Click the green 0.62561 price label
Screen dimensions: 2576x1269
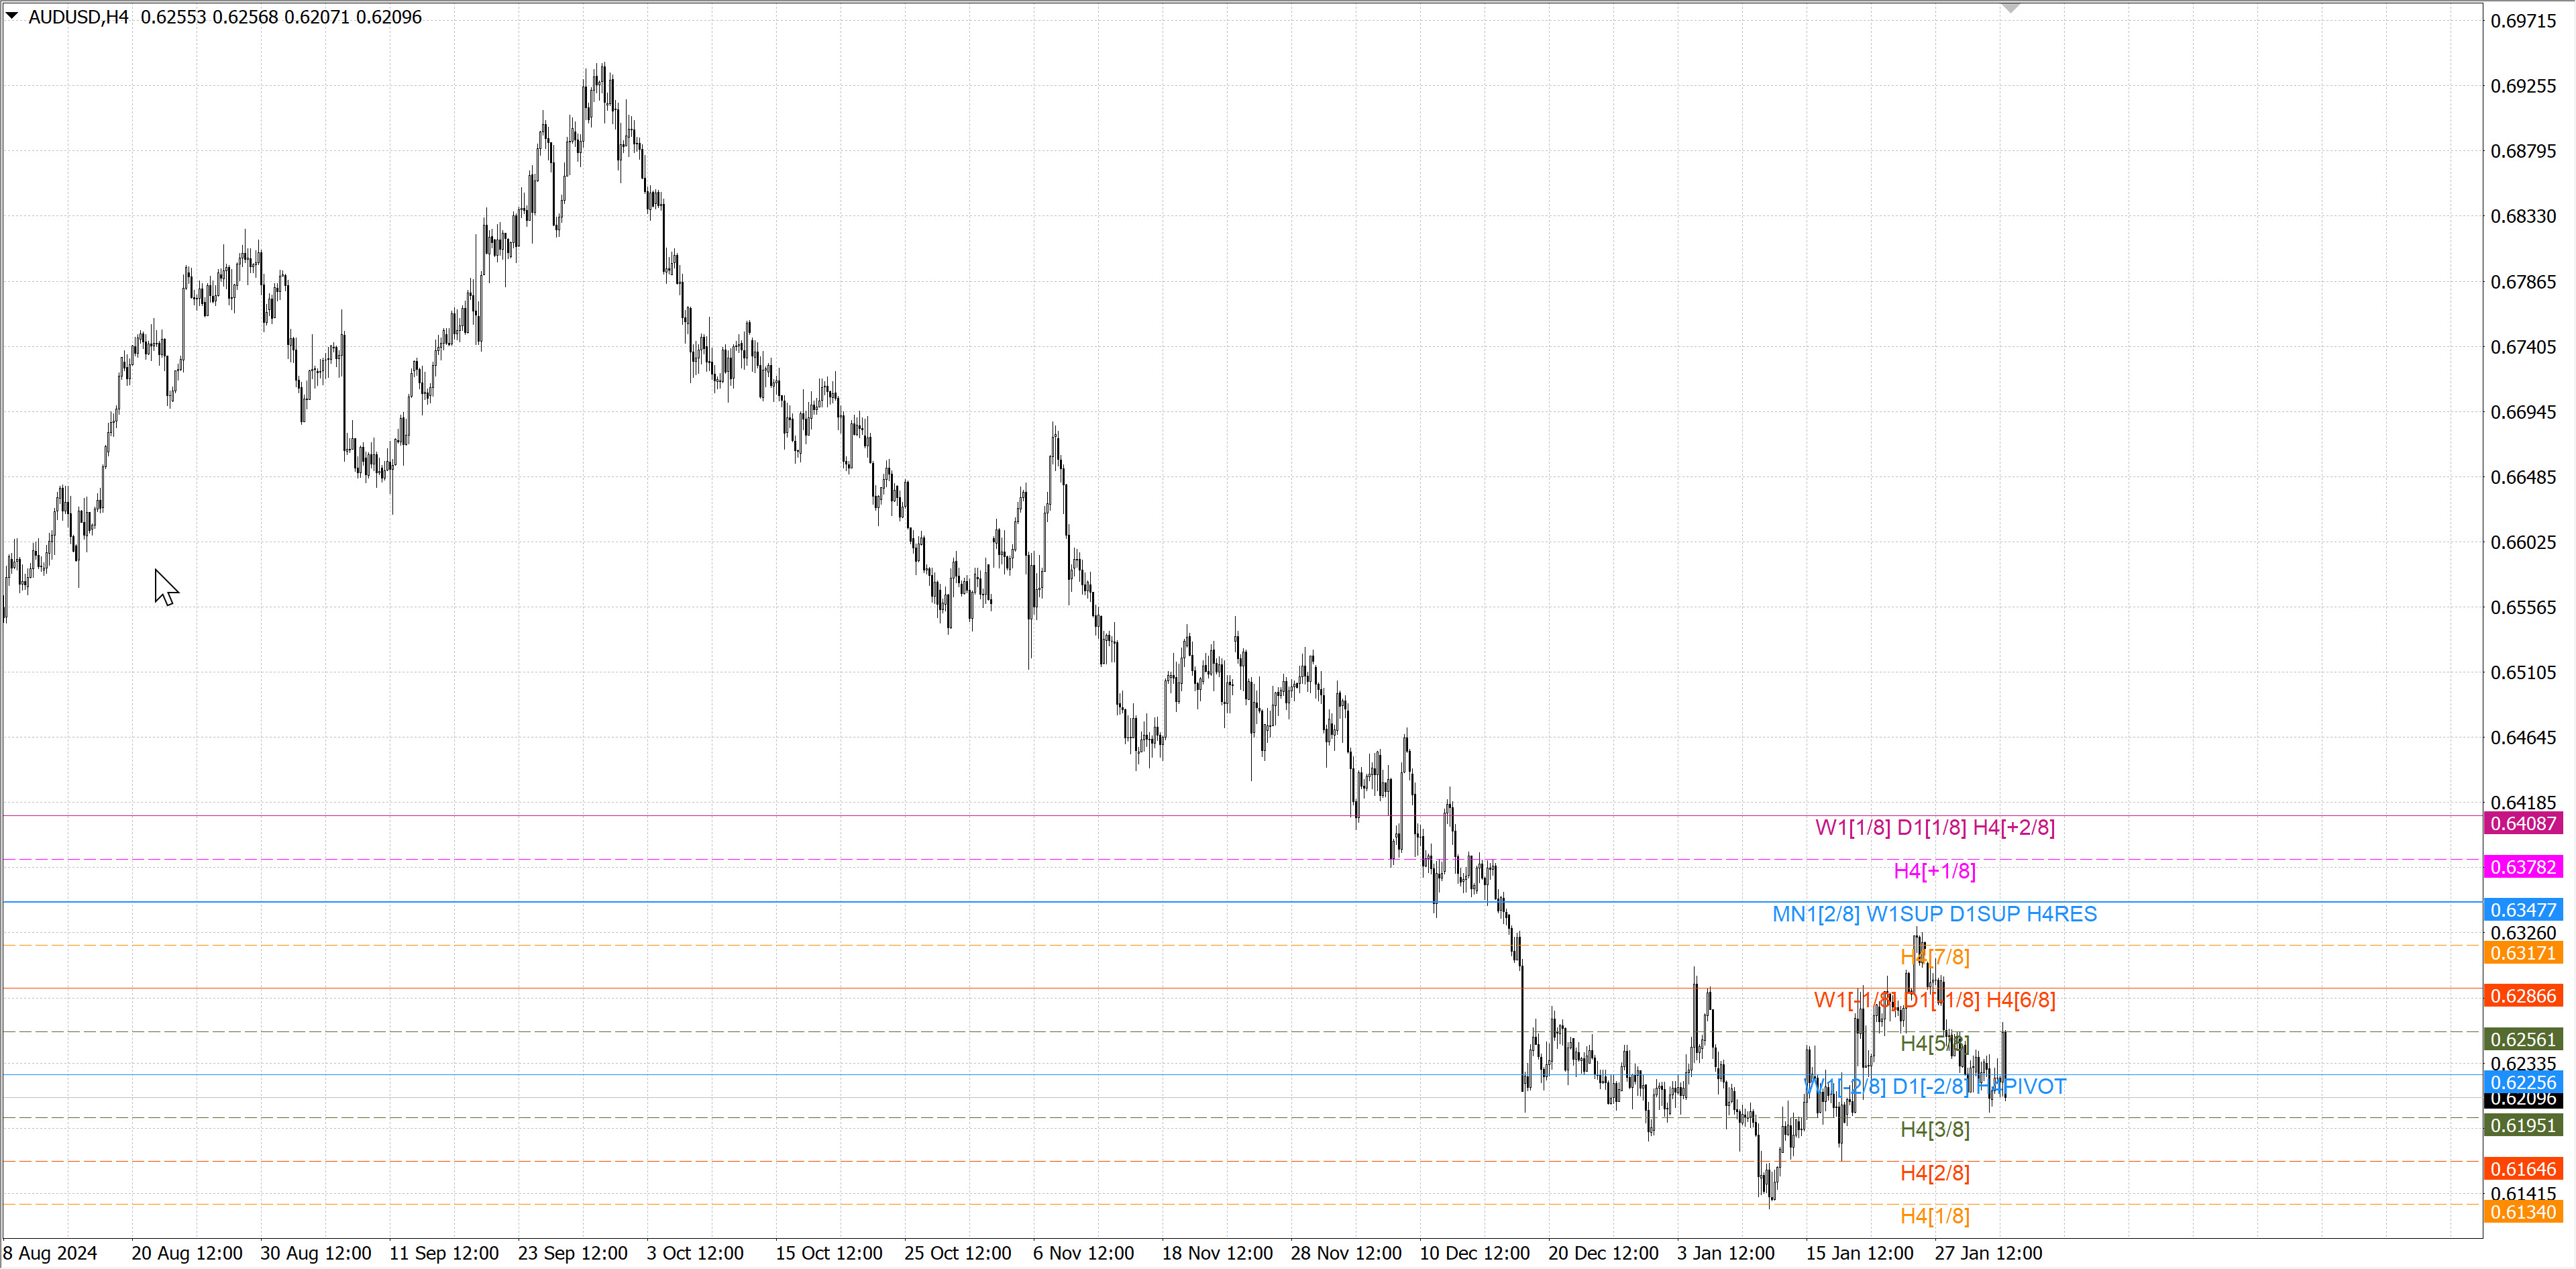pyautogui.click(x=2522, y=1039)
